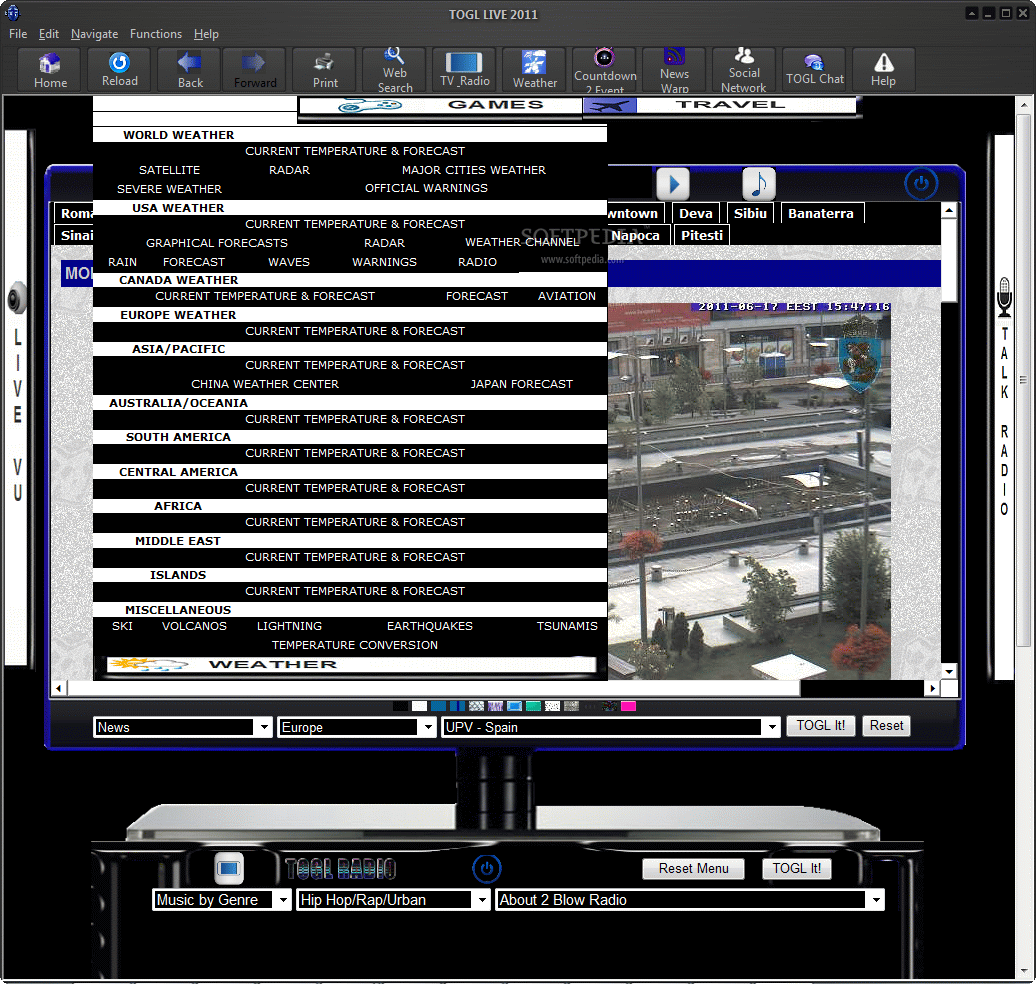Open MAJOR CITIES WEATHER link
The image size is (1036, 984).
(x=474, y=170)
